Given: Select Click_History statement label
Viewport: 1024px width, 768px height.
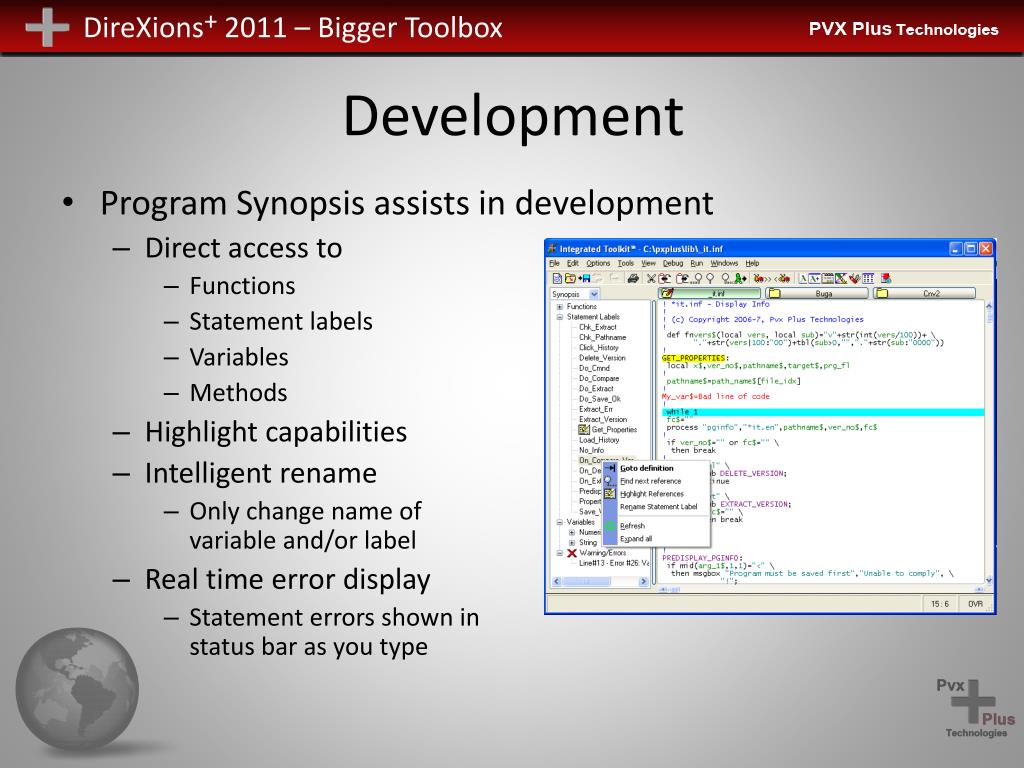Looking at the screenshot, I should click(598, 347).
